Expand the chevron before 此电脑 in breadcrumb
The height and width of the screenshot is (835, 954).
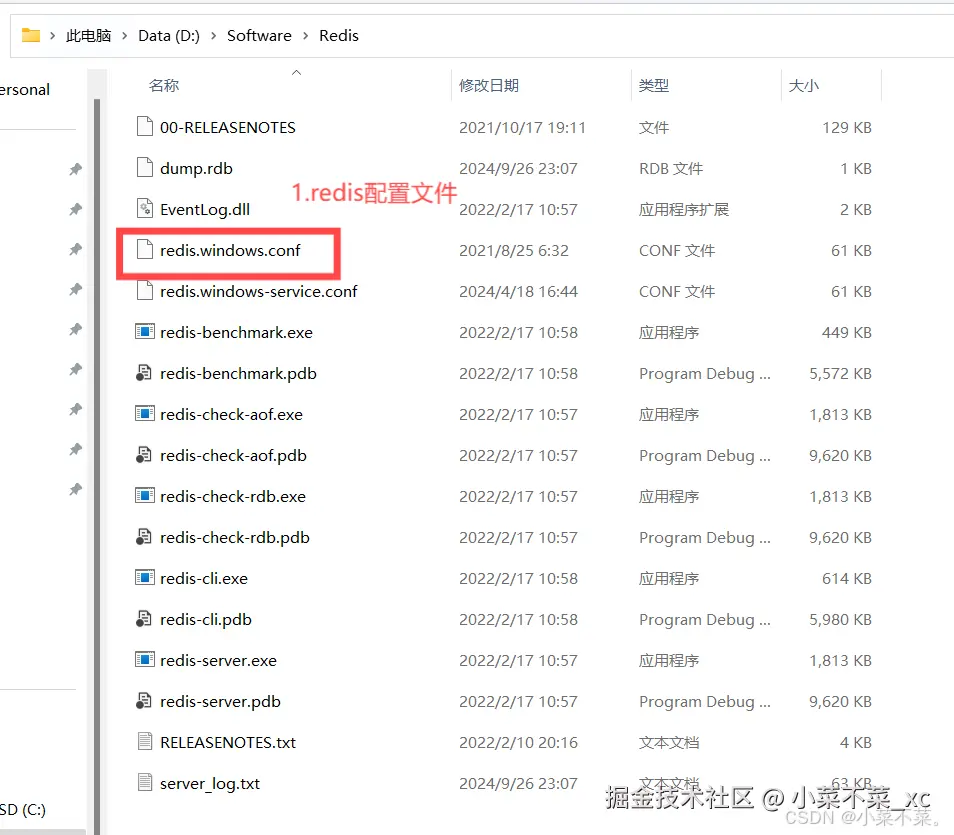click(x=52, y=36)
